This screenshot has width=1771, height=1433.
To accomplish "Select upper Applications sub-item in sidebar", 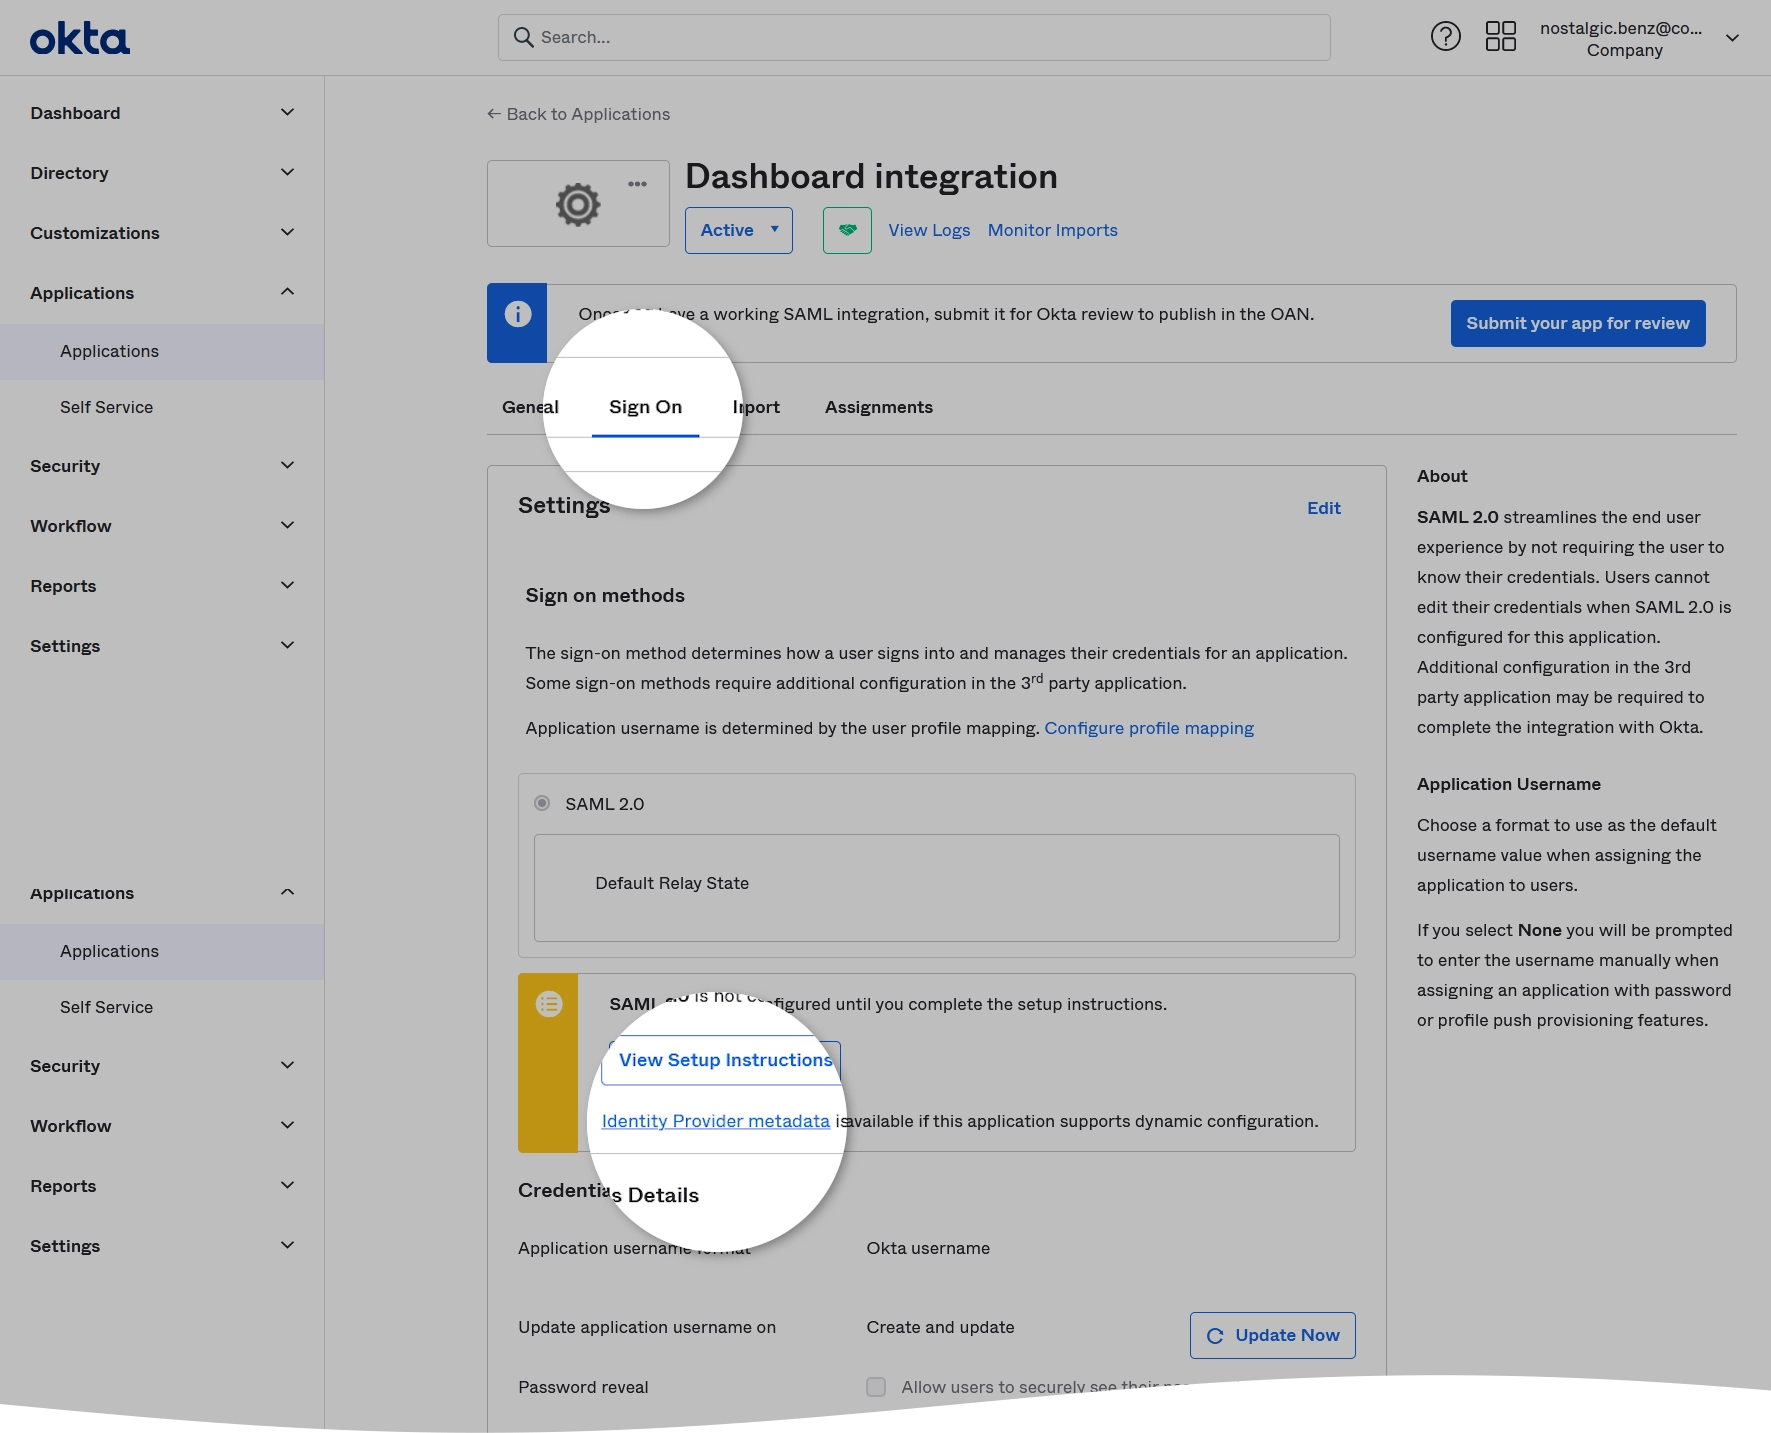I will [162, 351].
